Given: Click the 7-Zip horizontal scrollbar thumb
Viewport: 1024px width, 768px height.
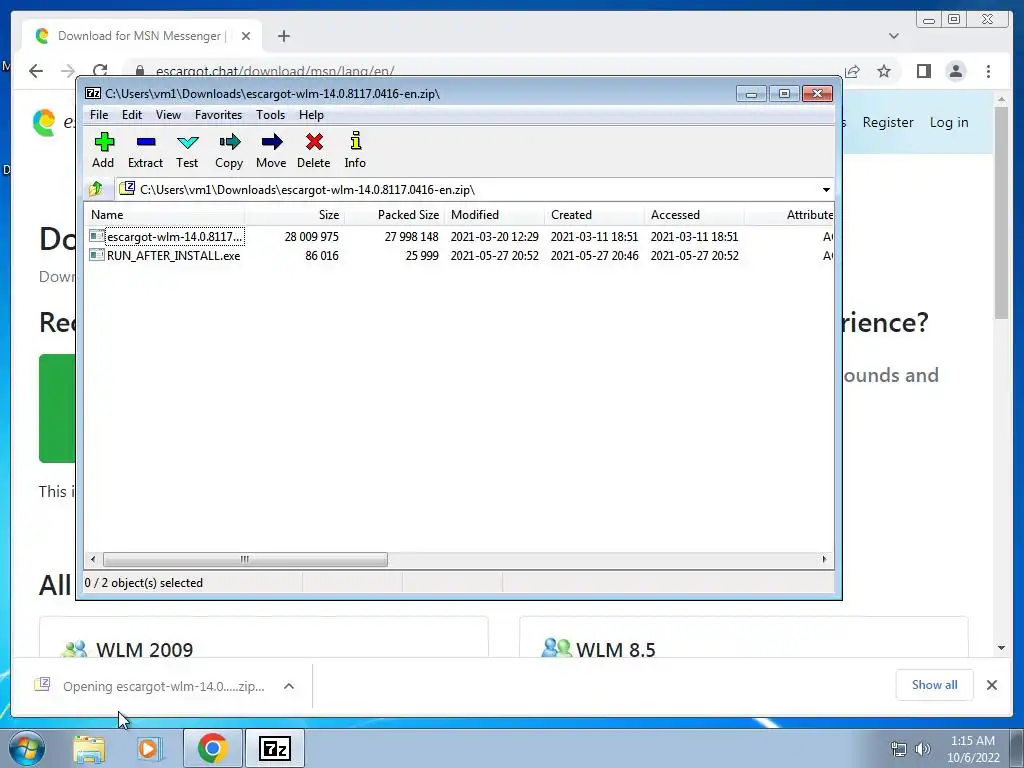Looking at the screenshot, I should (x=245, y=559).
